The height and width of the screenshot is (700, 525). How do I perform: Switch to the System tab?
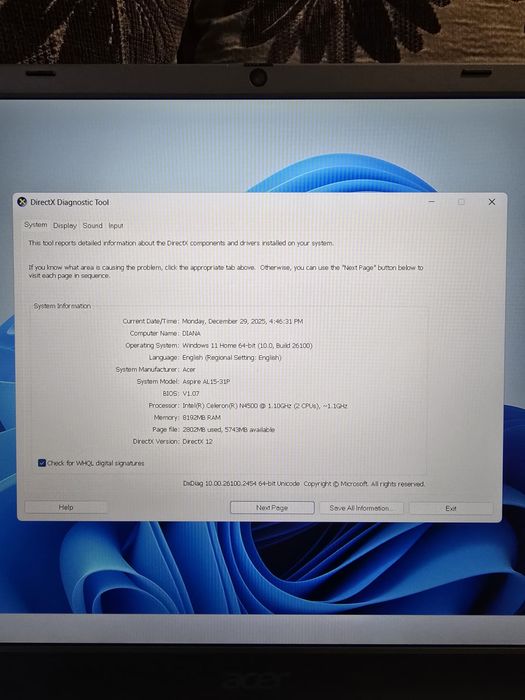(35, 225)
